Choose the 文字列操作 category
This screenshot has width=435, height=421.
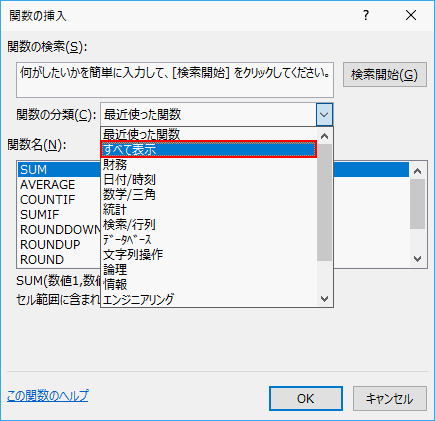pyautogui.click(x=209, y=254)
